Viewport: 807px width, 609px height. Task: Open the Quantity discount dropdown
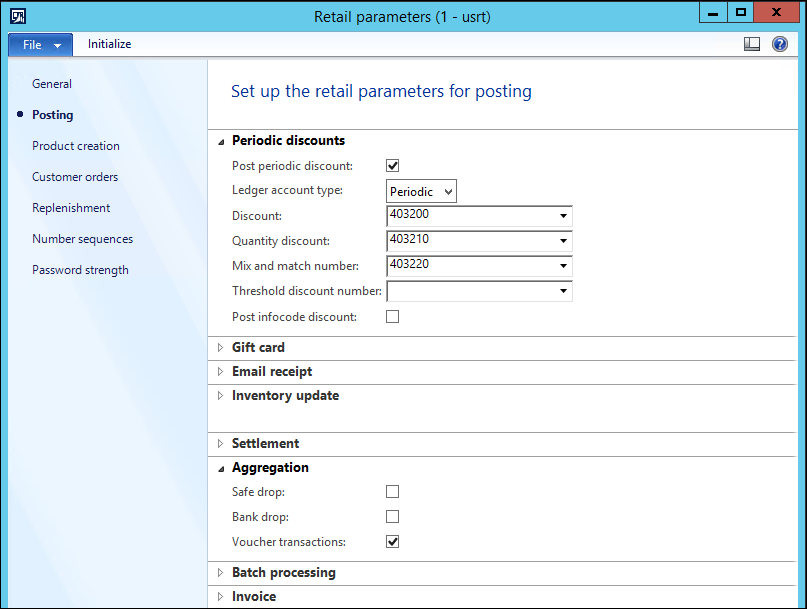tap(564, 241)
